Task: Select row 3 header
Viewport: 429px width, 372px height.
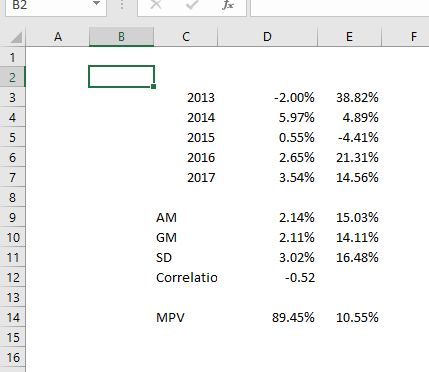Action: click(13, 97)
